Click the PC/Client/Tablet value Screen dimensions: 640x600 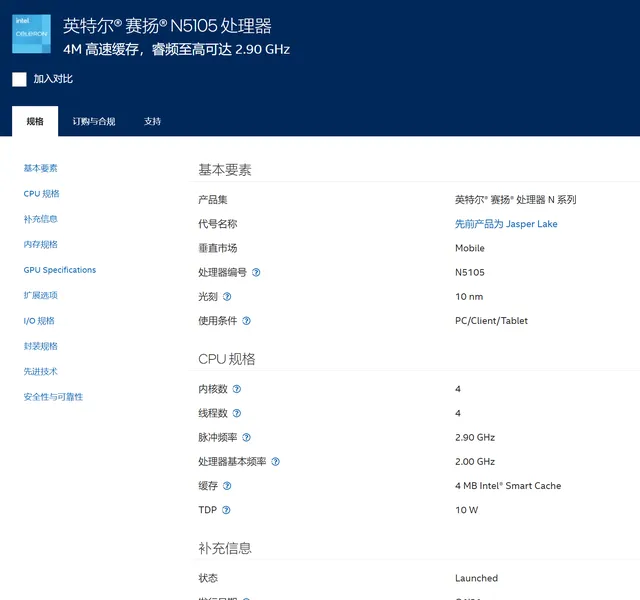(491, 321)
